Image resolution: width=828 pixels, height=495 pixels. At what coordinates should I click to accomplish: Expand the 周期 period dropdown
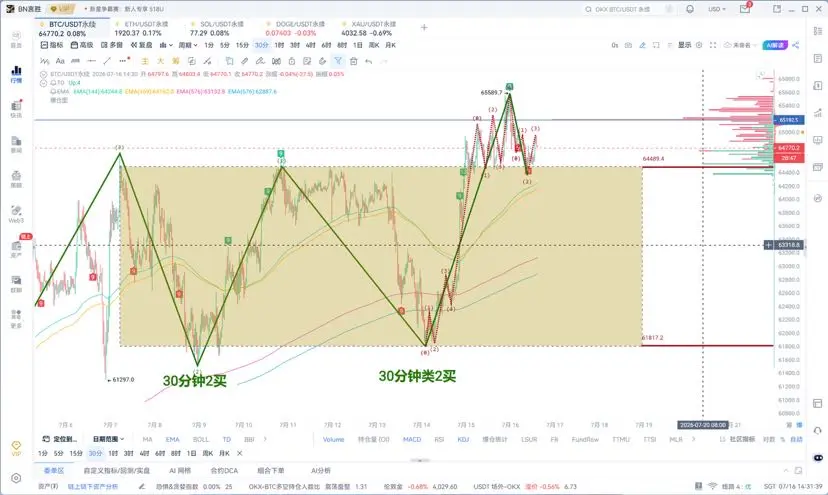point(188,45)
